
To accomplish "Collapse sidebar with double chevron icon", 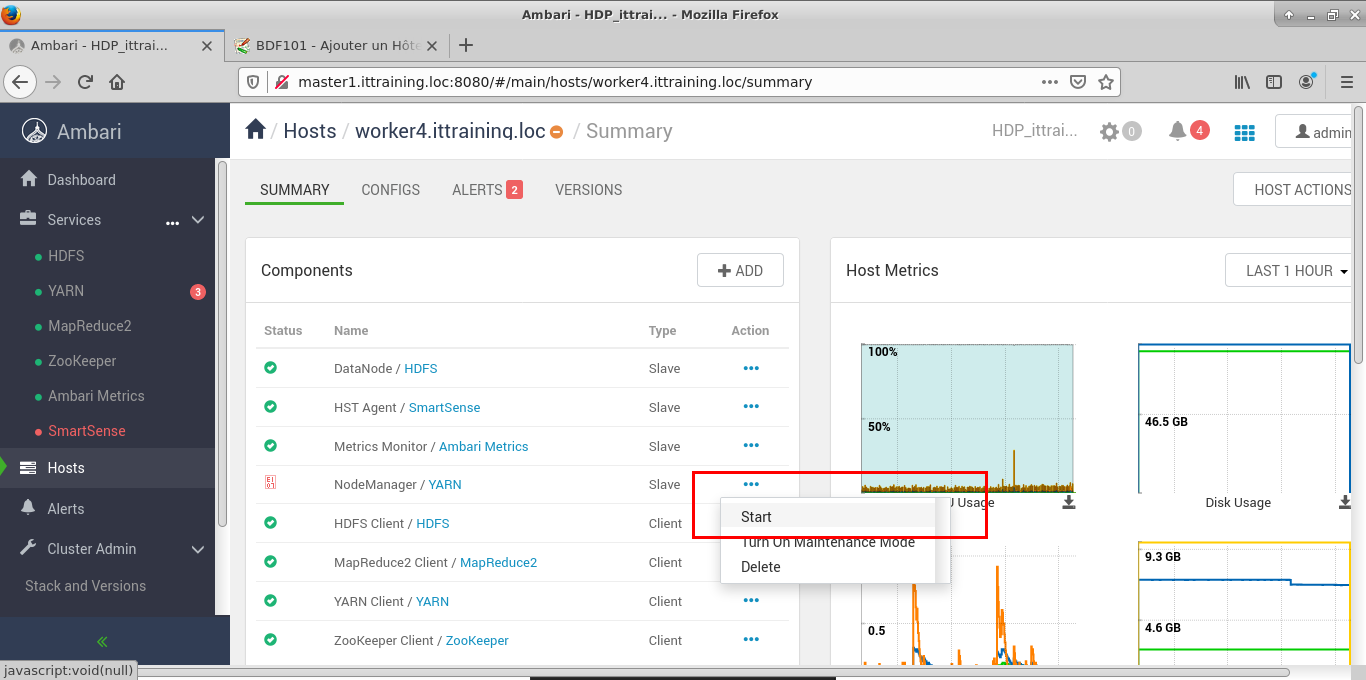I will [102, 641].
